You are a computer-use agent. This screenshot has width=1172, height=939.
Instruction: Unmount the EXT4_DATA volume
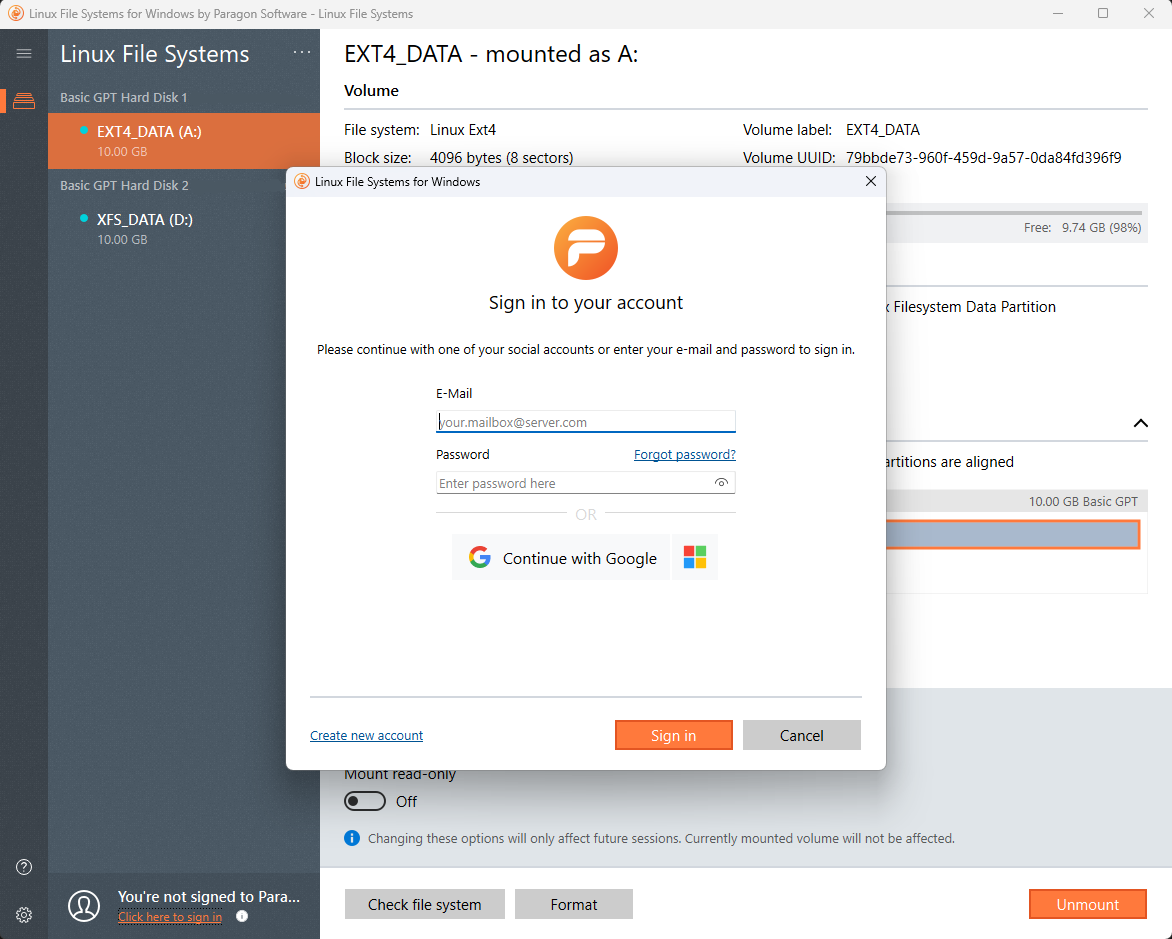click(1088, 905)
